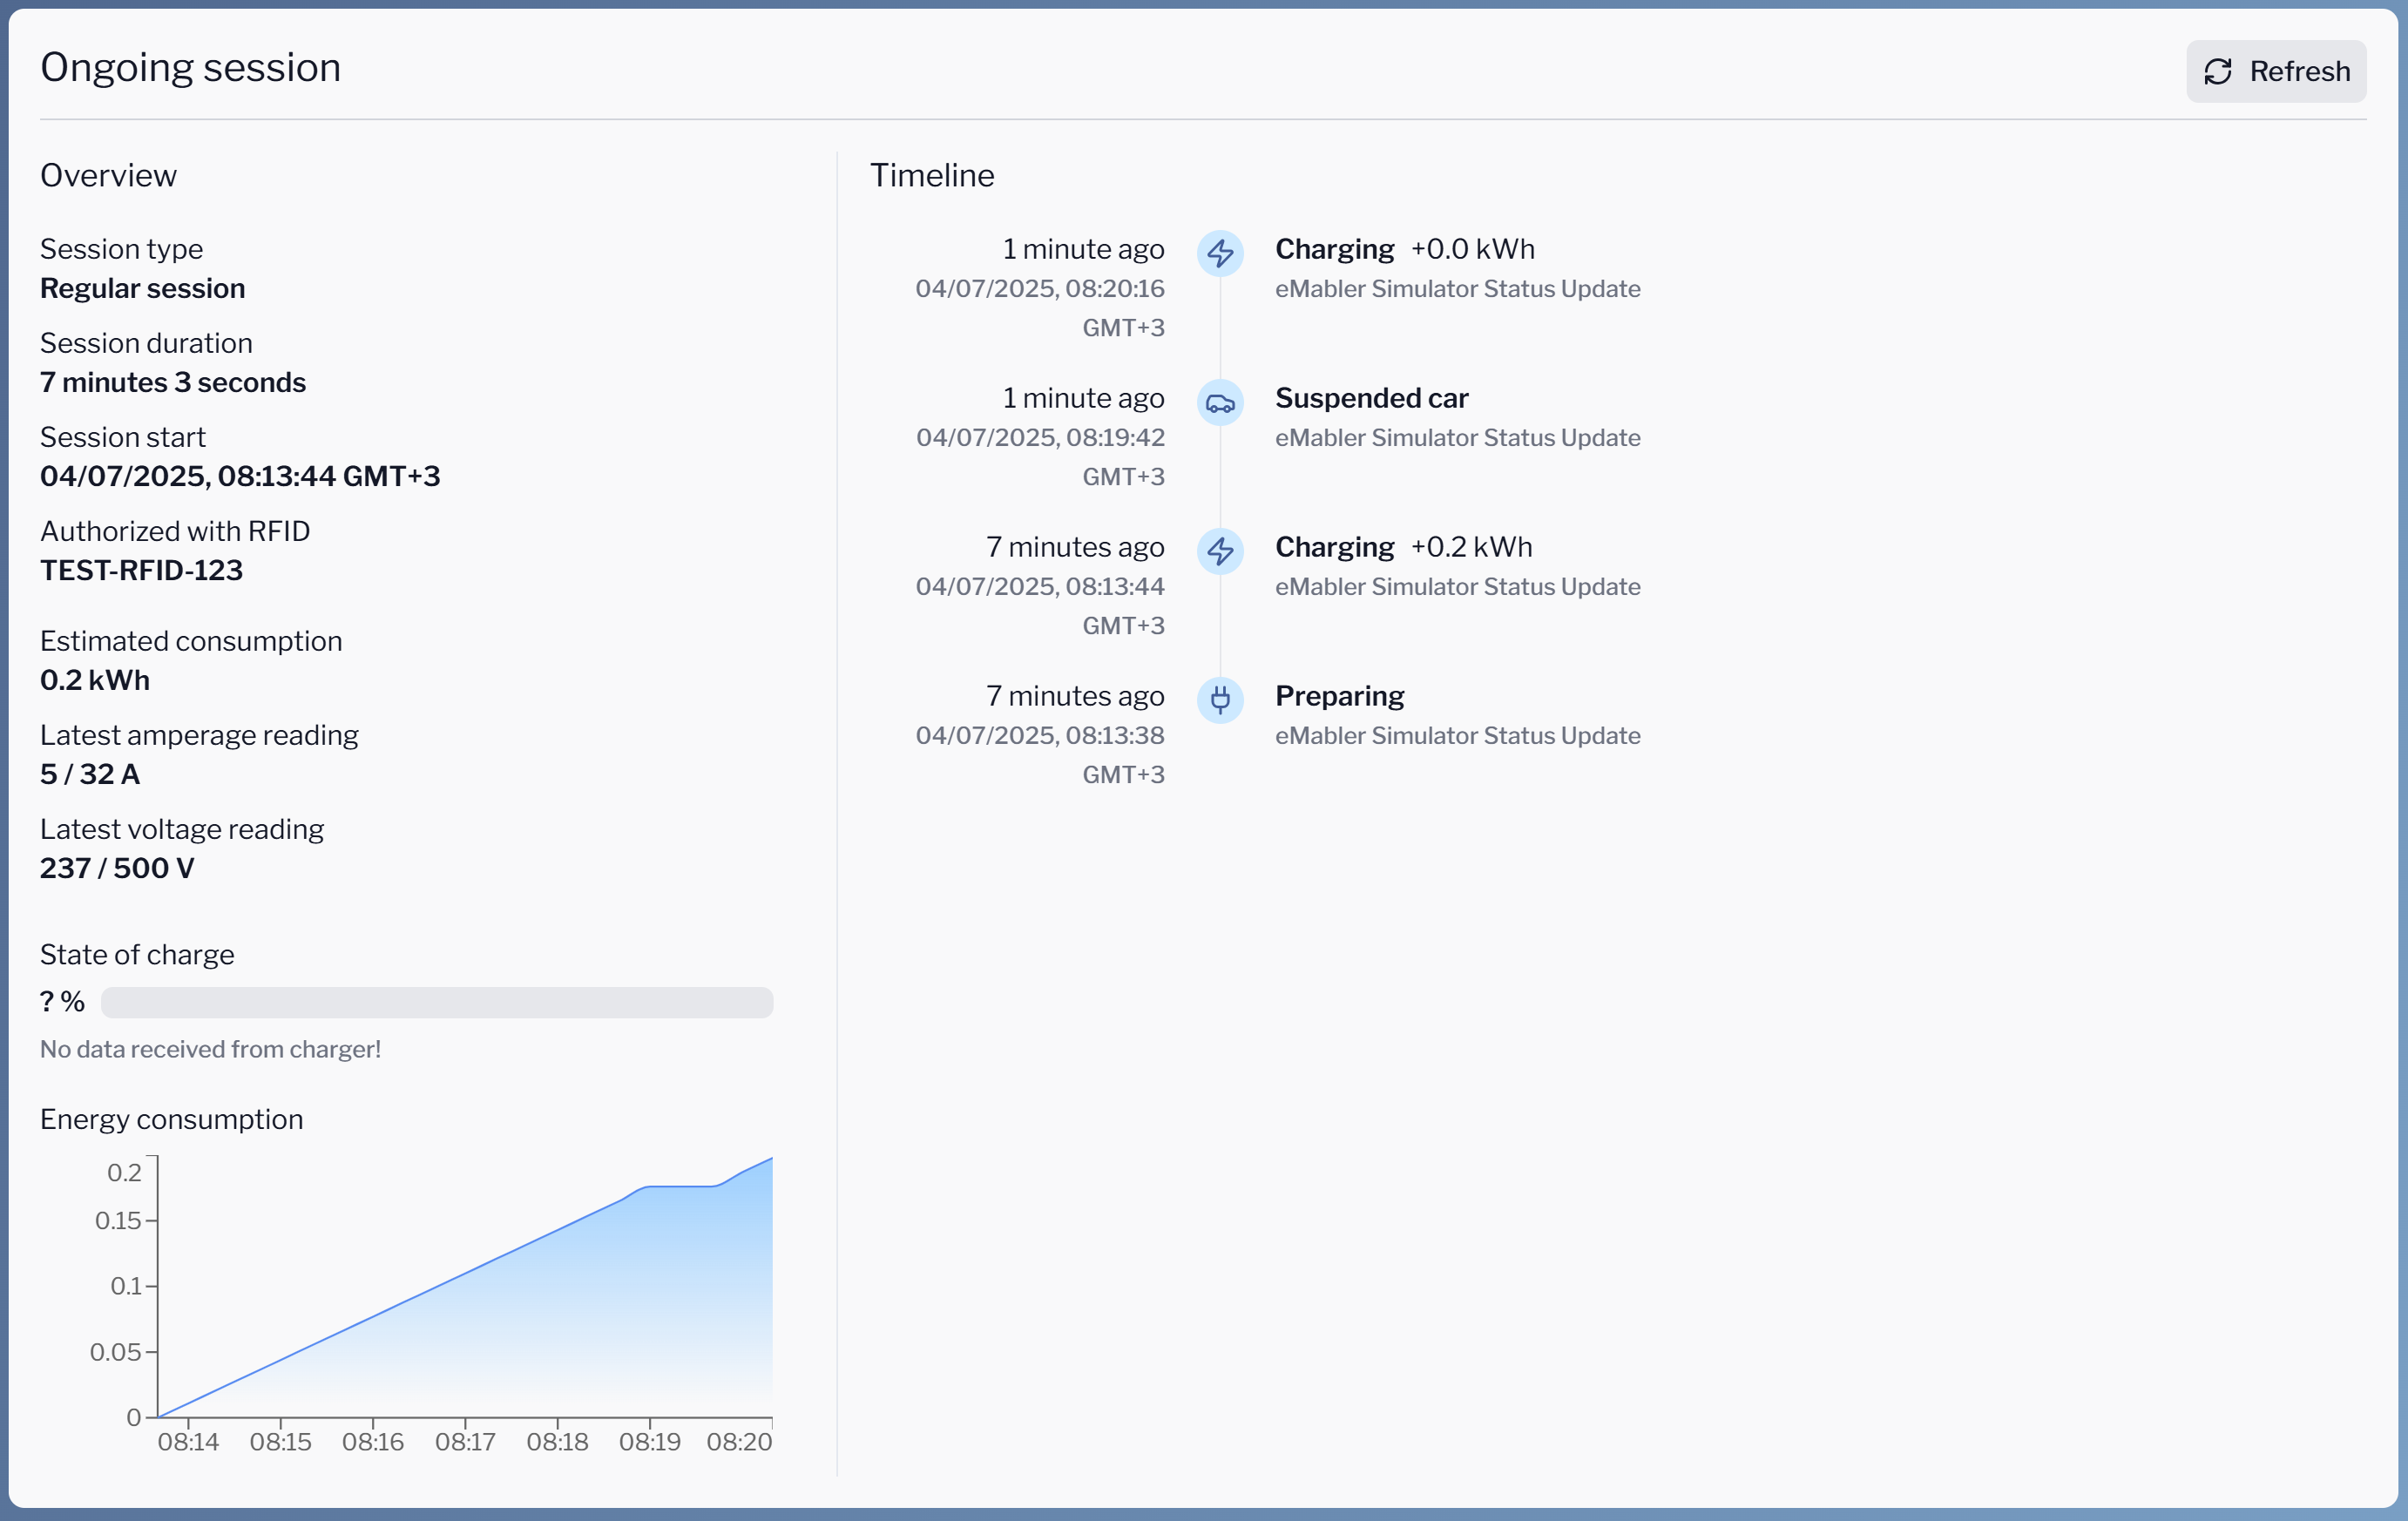Click the 08:20 label on the chart axis
2408x1521 pixels.
(740, 1441)
